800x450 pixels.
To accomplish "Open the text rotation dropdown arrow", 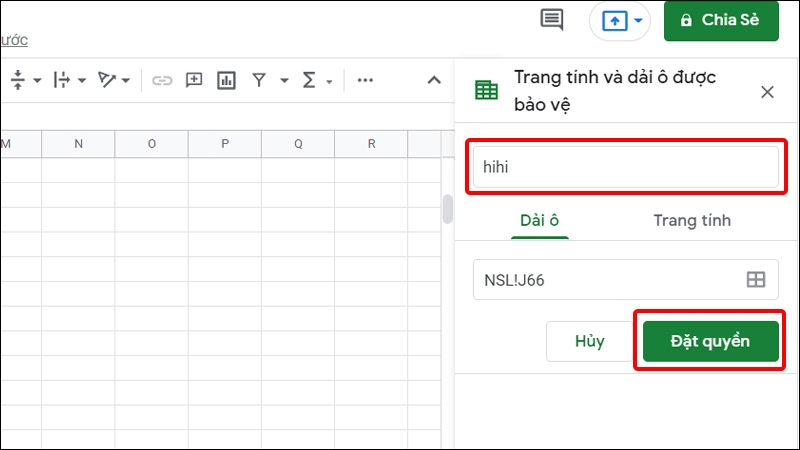I will point(126,80).
